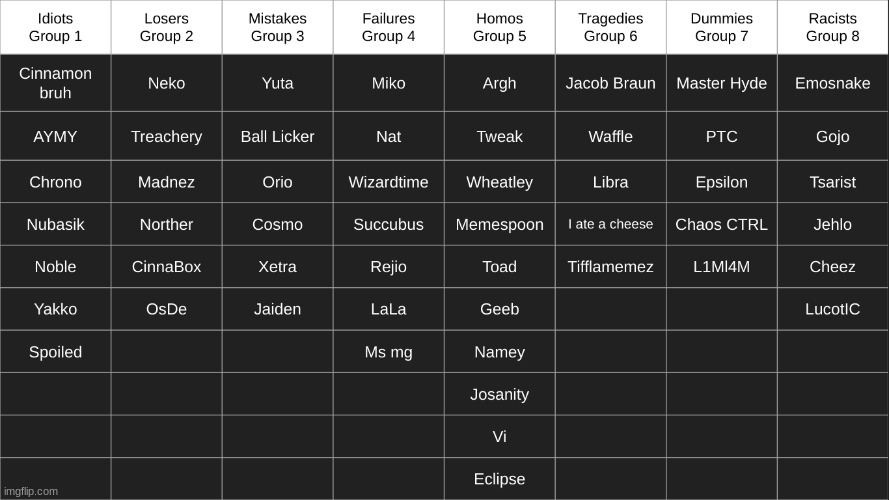Screen dimensions: 889x500
Task: Click the Master Hyde cell
Action: point(722,83)
